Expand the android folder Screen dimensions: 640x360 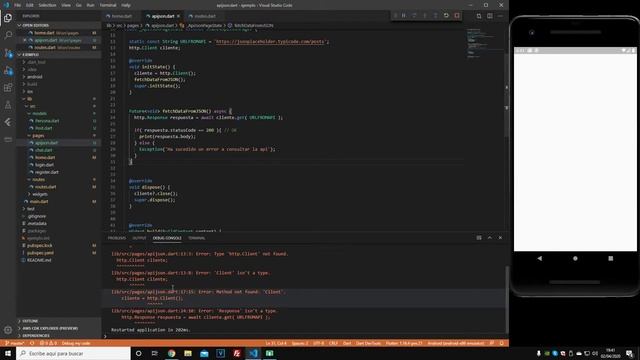tap(35, 77)
